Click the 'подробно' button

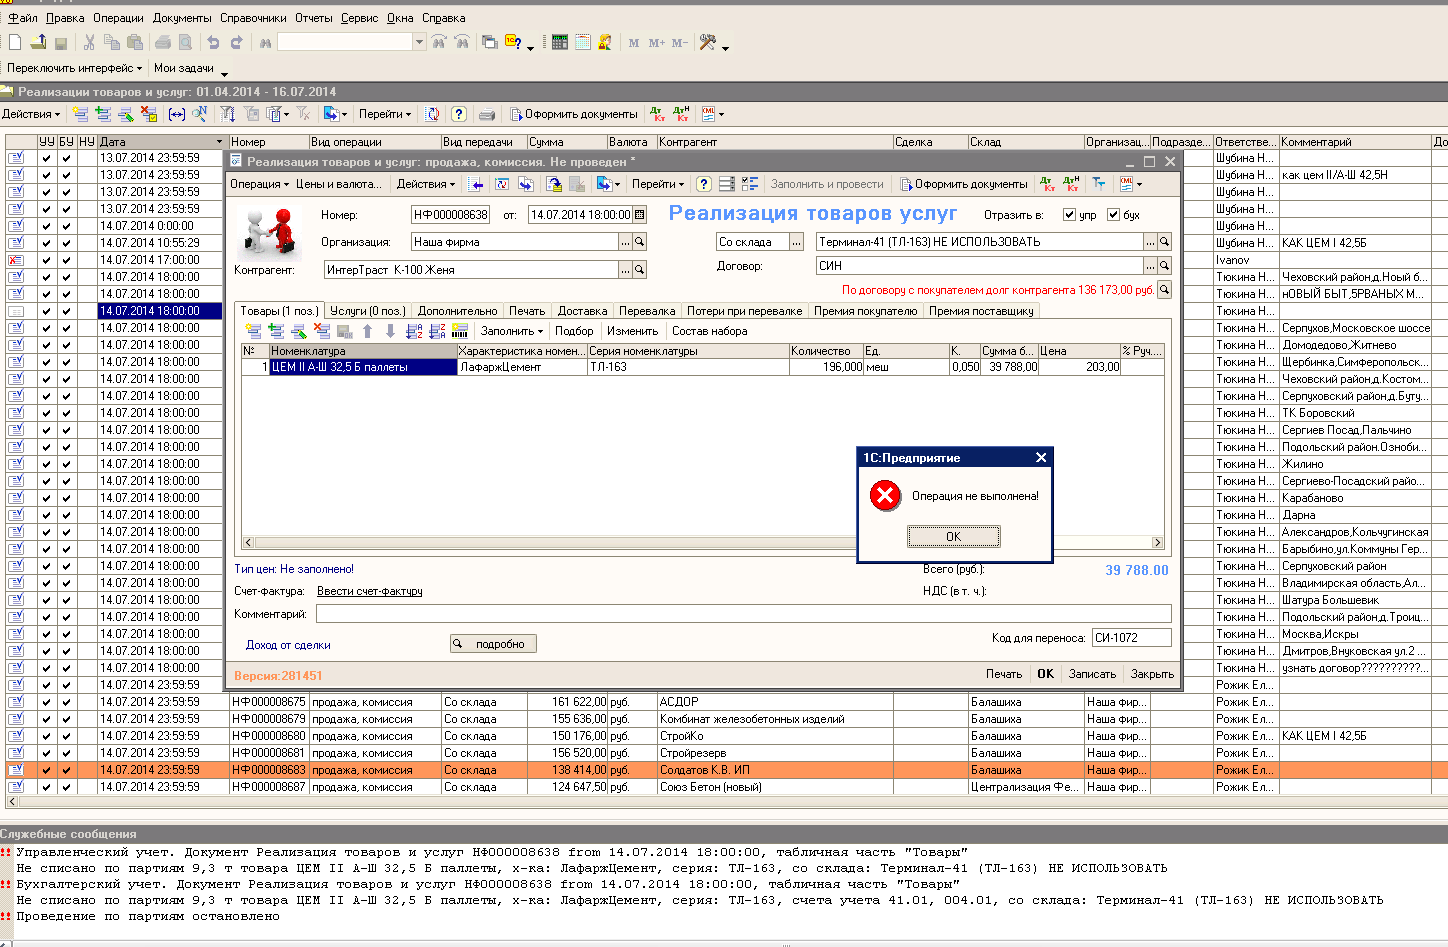click(493, 644)
